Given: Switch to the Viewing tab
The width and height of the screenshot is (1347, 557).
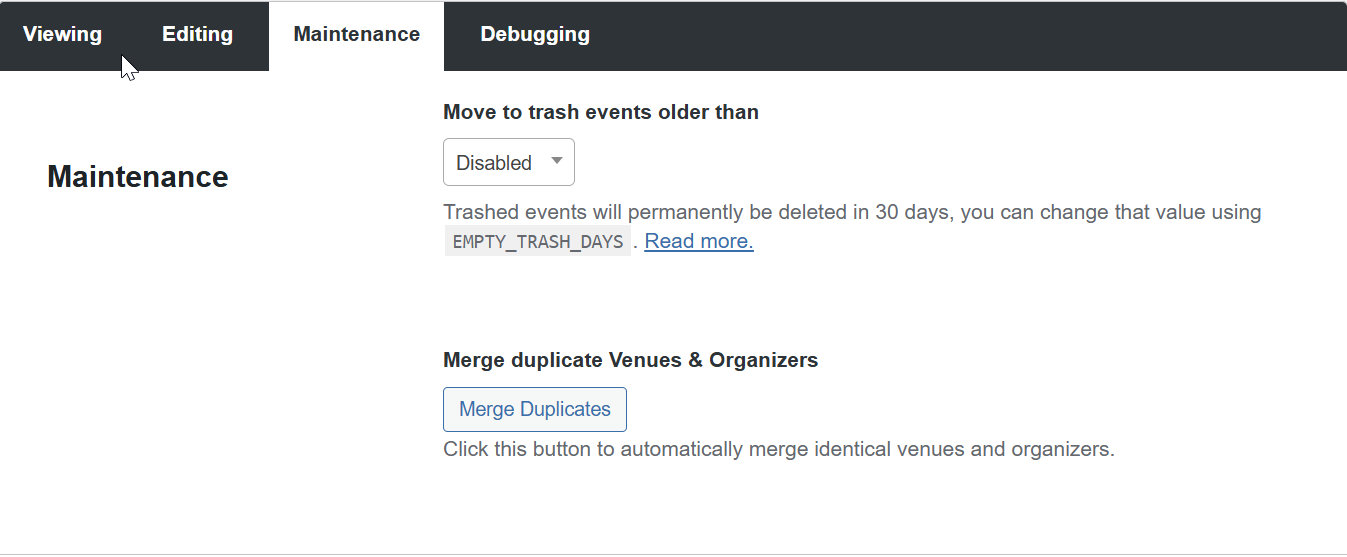Looking at the screenshot, I should (62, 34).
